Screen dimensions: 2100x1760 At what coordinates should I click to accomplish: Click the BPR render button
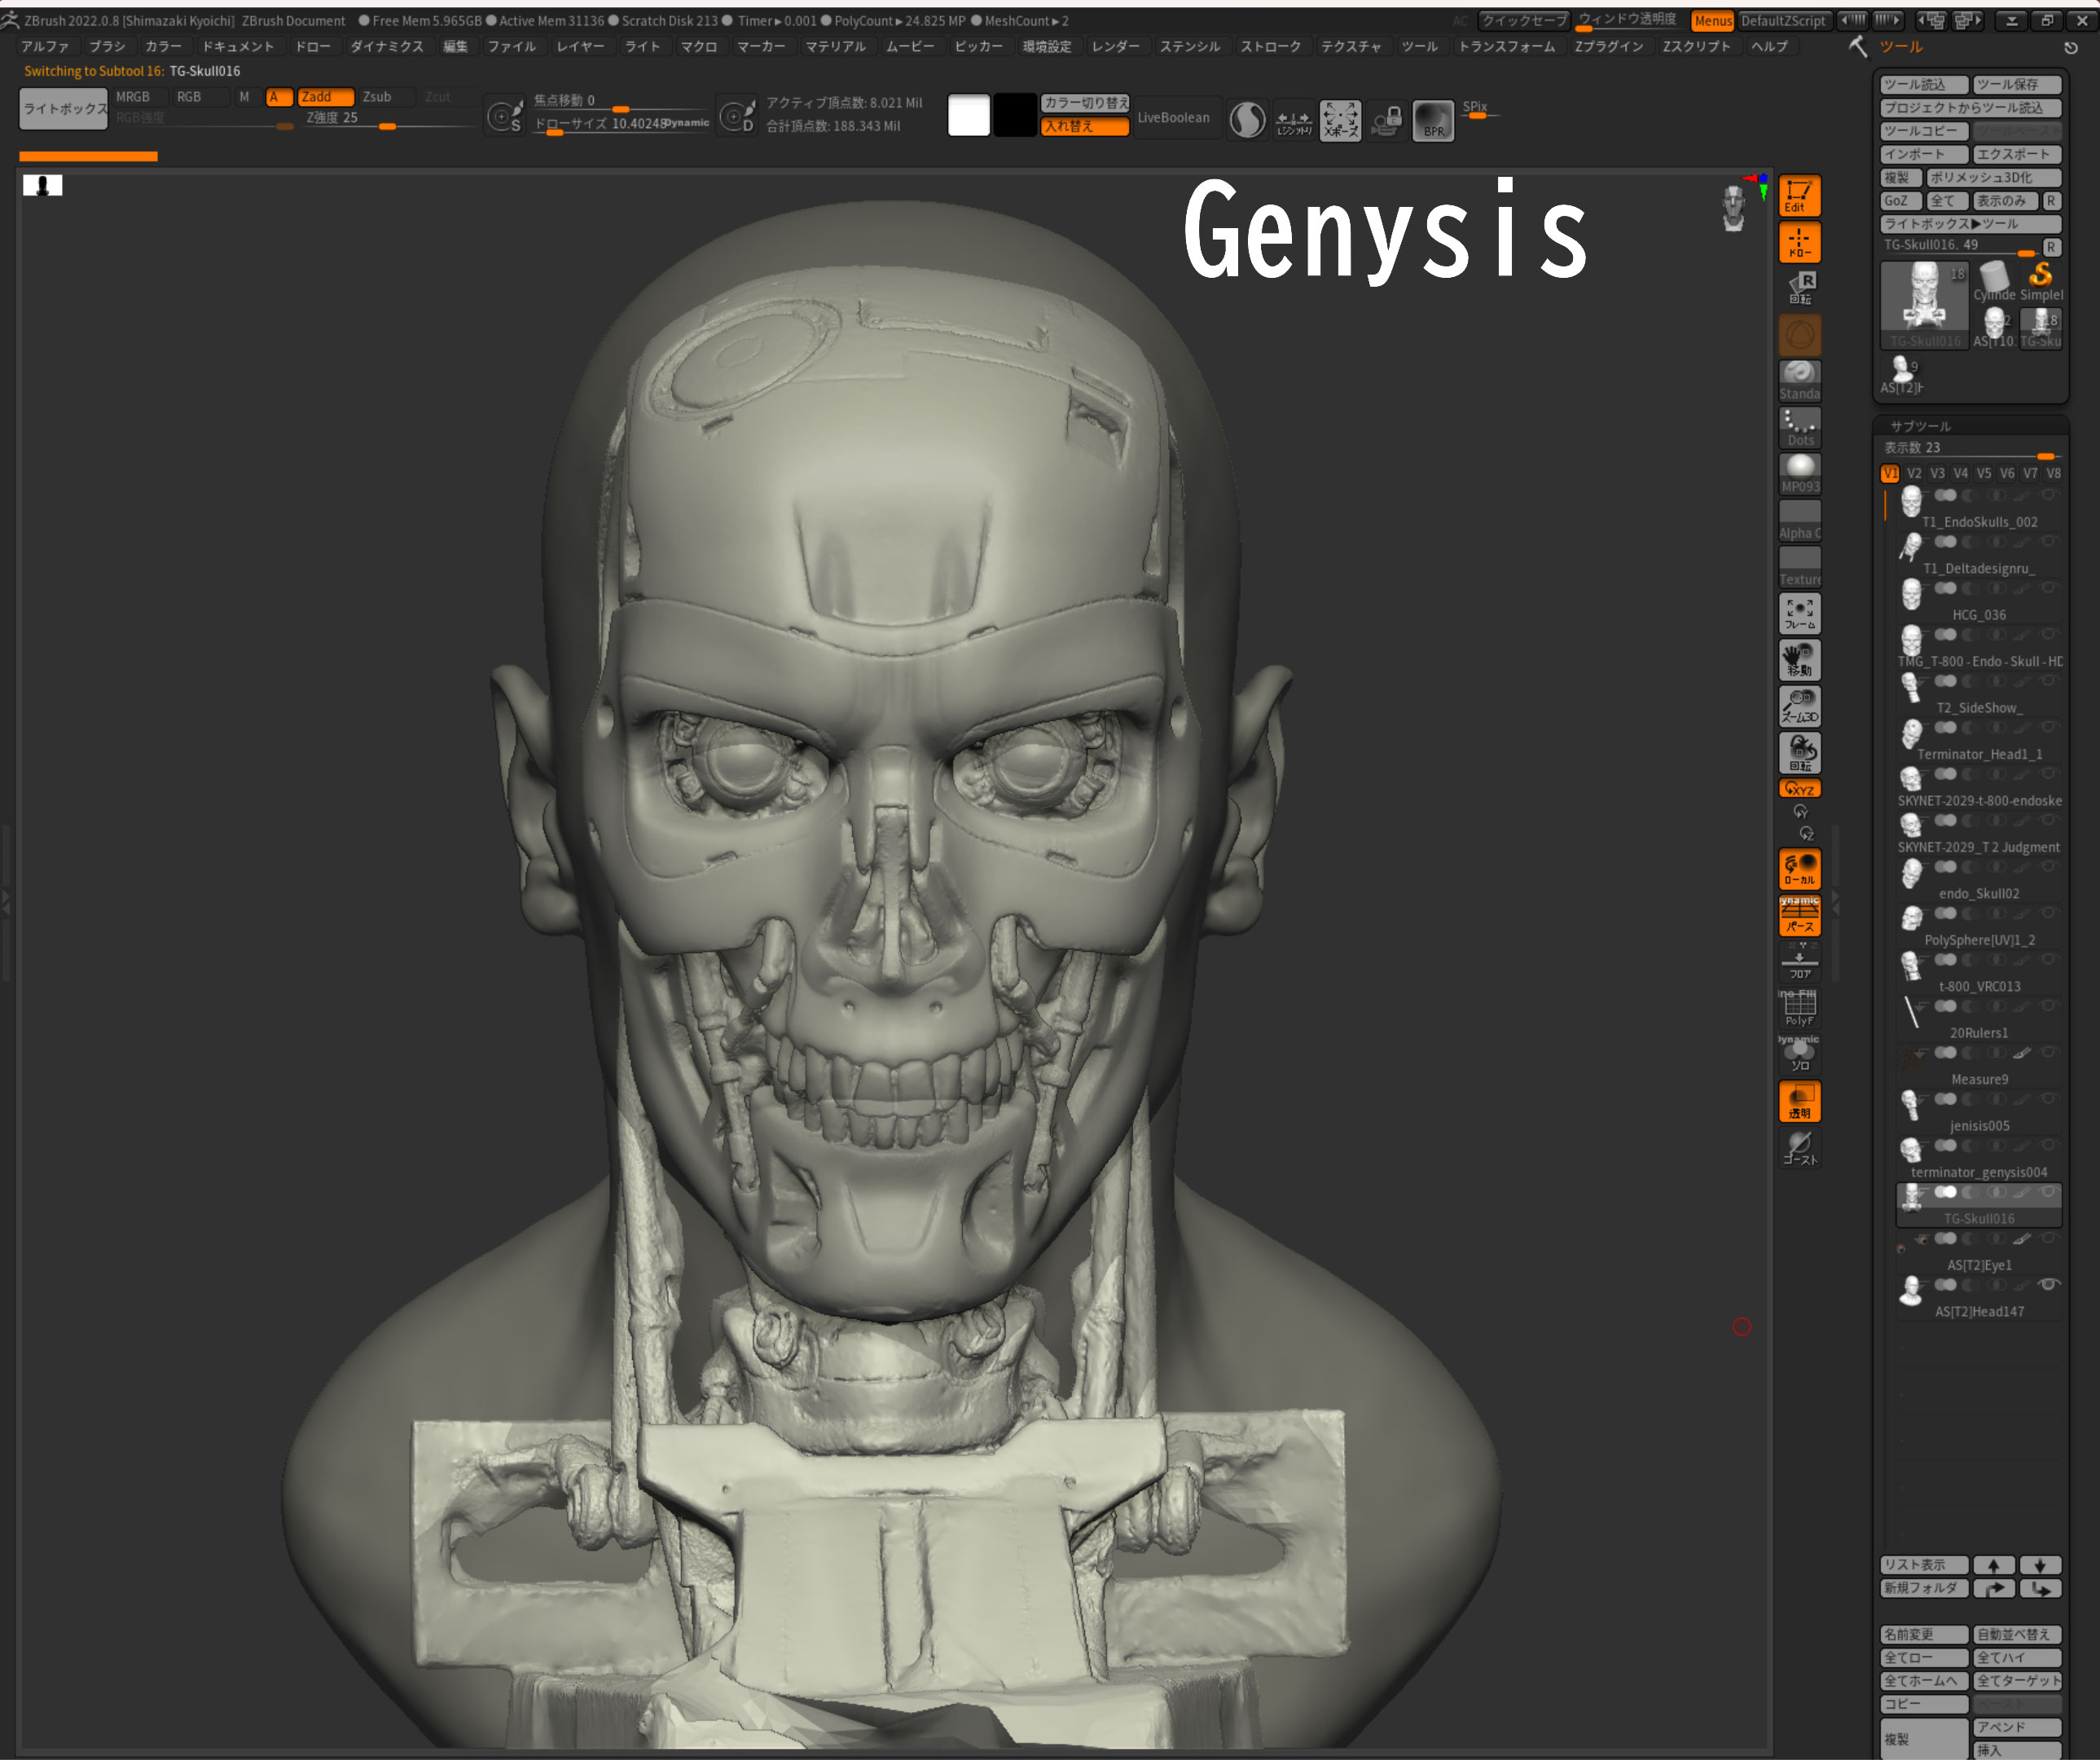pyautogui.click(x=1432, y=121)
